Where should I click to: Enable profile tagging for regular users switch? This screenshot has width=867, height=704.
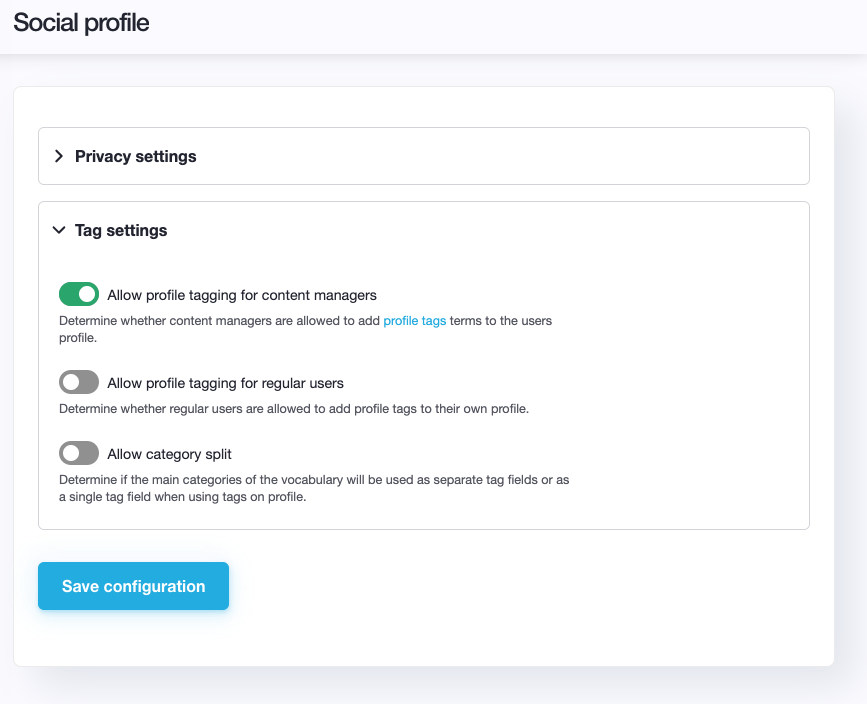coord(79,382)
